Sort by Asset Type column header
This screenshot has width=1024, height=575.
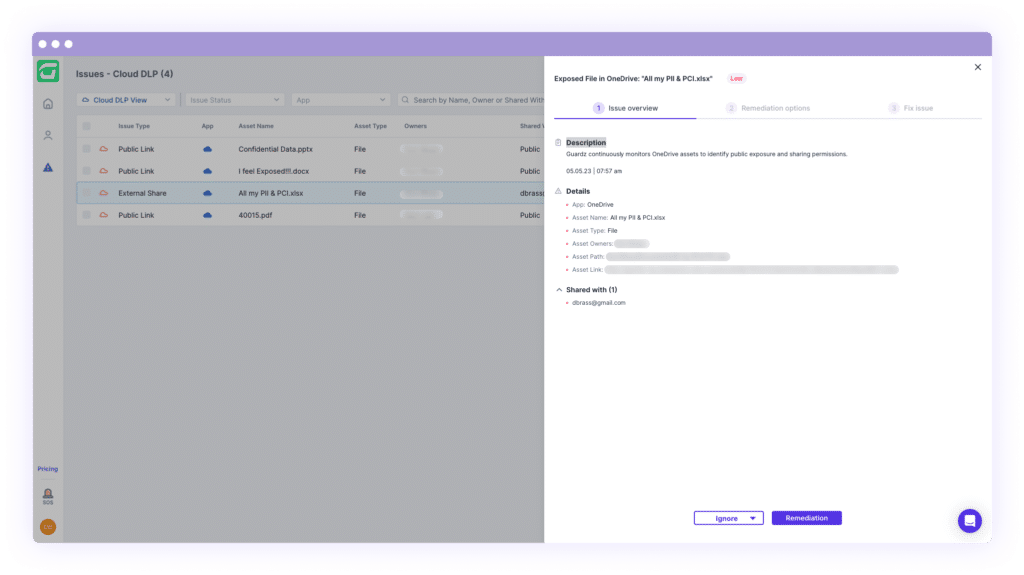[370, 126]
